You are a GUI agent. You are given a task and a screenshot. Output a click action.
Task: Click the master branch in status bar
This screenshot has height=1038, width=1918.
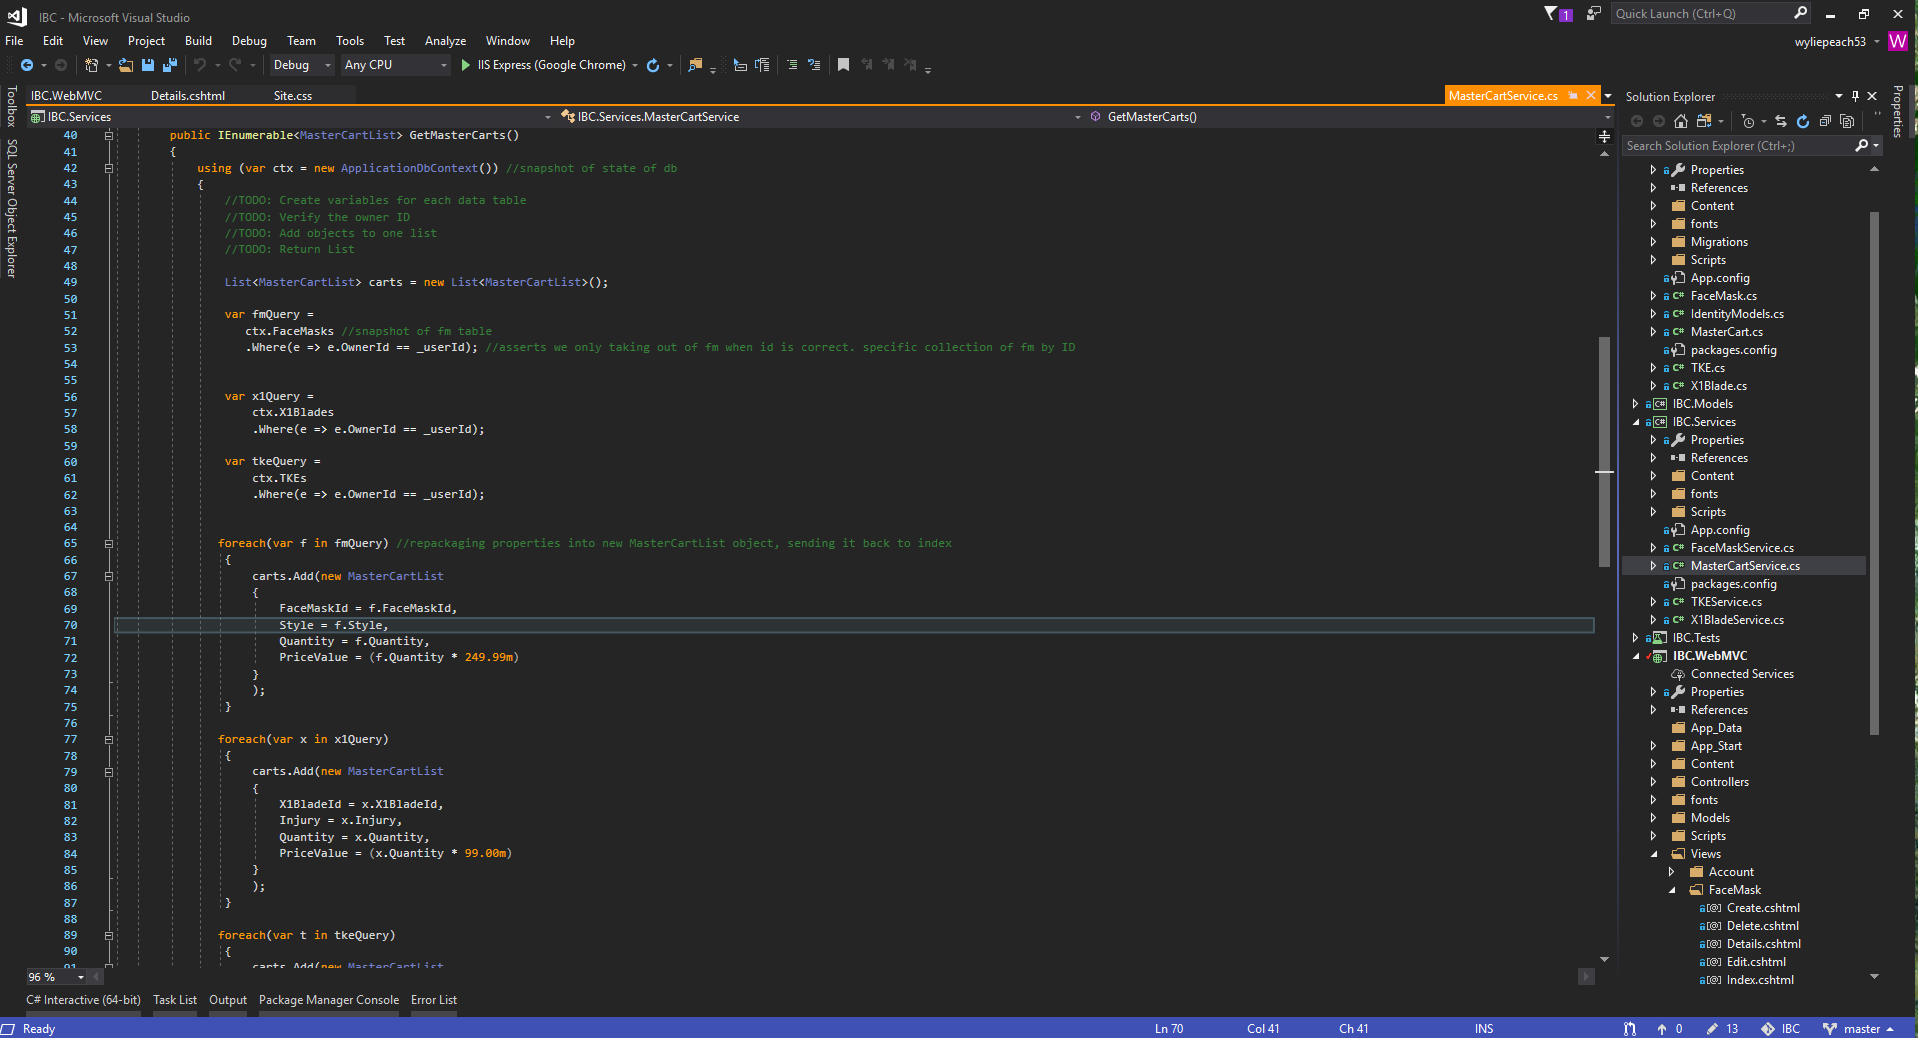(1861, 1029)
